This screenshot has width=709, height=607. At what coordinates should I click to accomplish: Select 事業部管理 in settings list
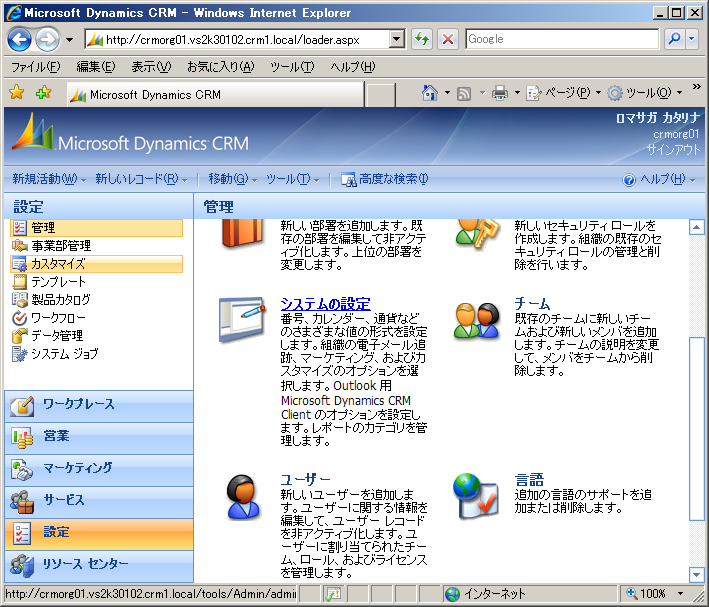(x=96, y=246)
